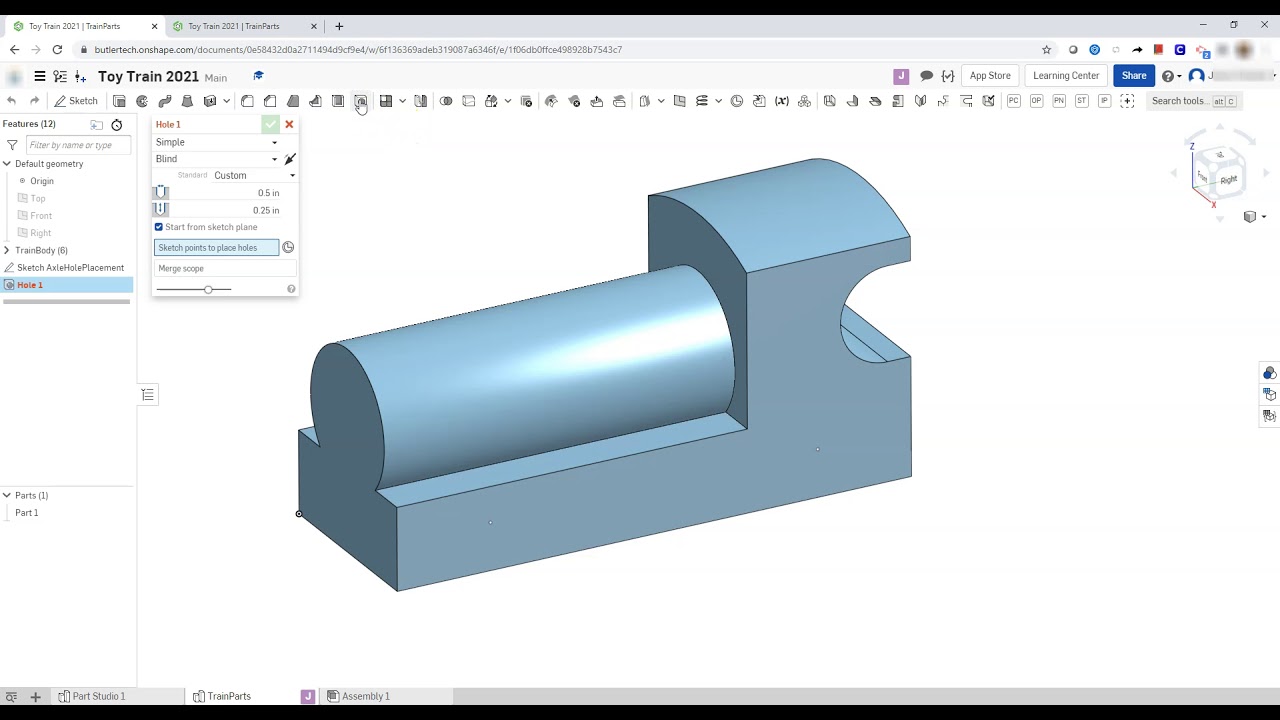The height and width of the screenshot is (720, 1280).
Task: Click the Search tools box
Action: coord(1194,101)
